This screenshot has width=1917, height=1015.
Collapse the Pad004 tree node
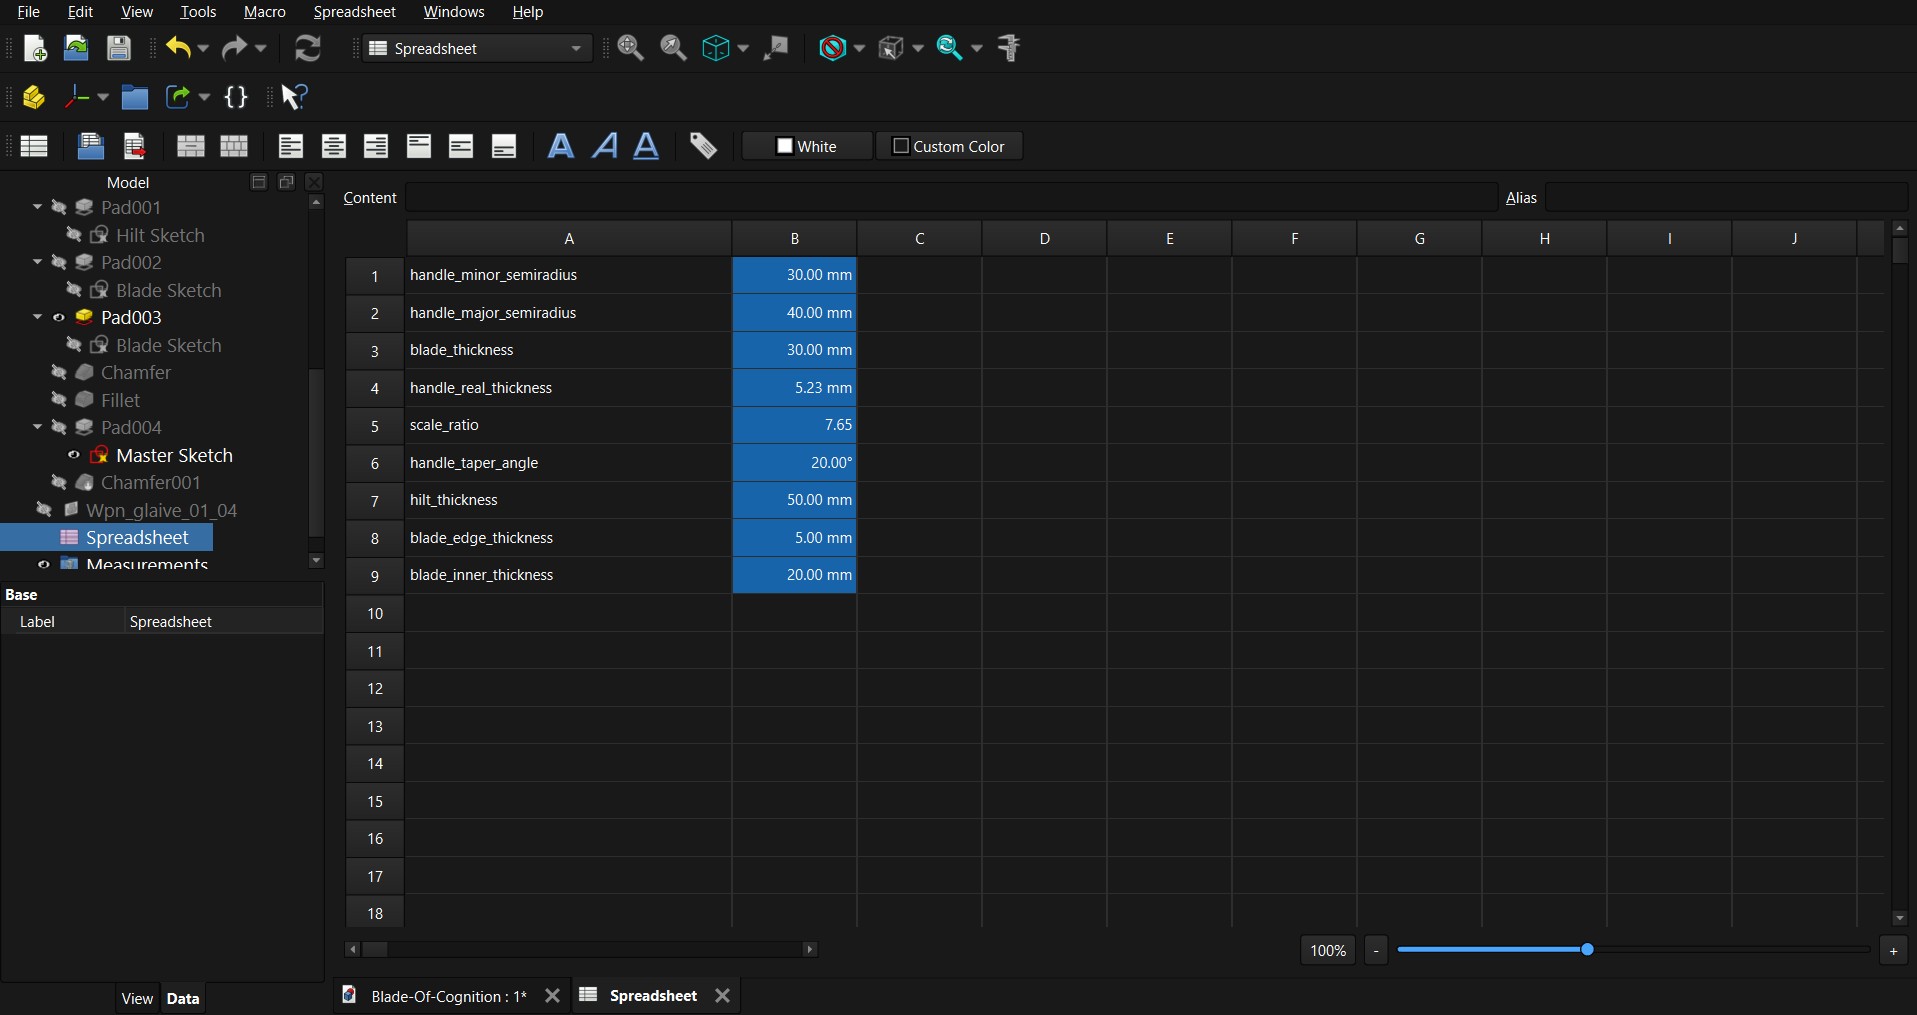[x=37, y=427]
